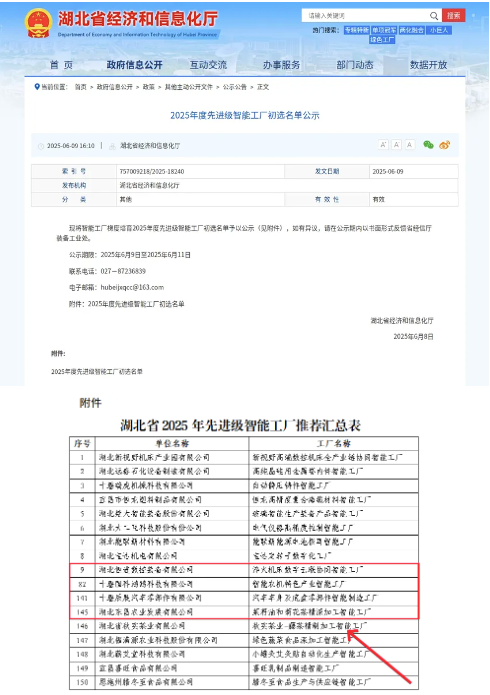
Task: Click the source icon before the publisher name
Action: (113, 146)
